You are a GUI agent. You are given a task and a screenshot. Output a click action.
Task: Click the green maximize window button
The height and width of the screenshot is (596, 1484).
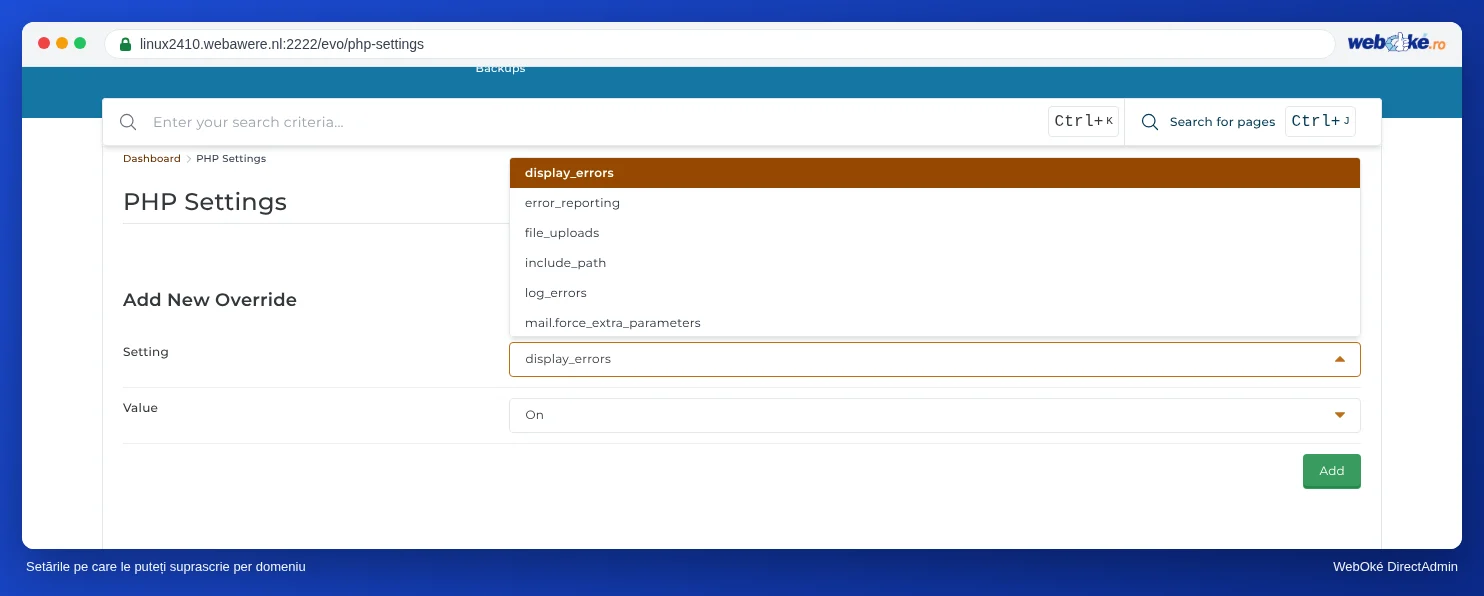tap(80, 43)
